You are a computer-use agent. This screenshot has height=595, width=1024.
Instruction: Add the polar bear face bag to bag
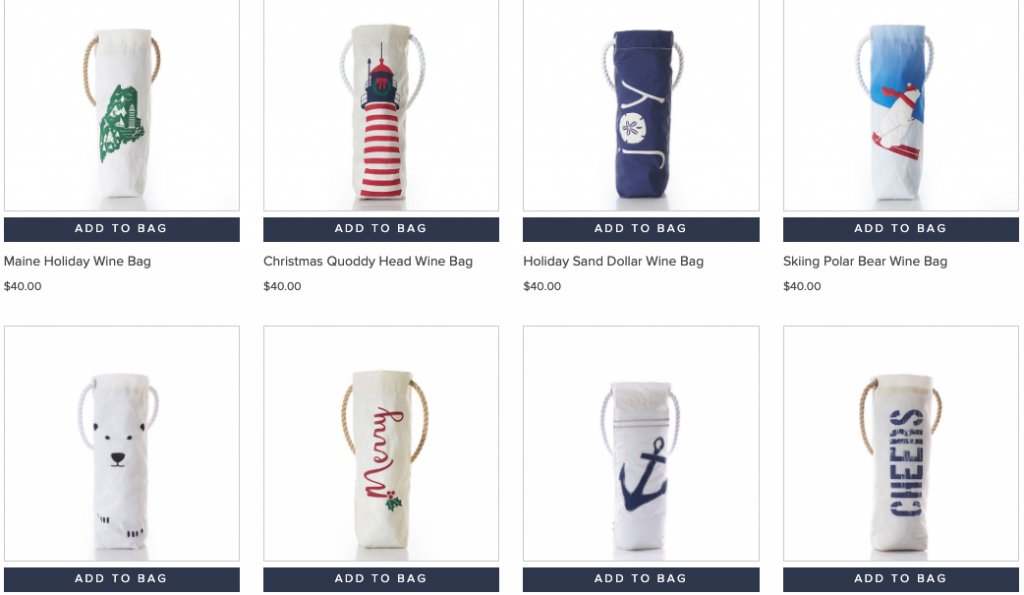click(121, 579)
